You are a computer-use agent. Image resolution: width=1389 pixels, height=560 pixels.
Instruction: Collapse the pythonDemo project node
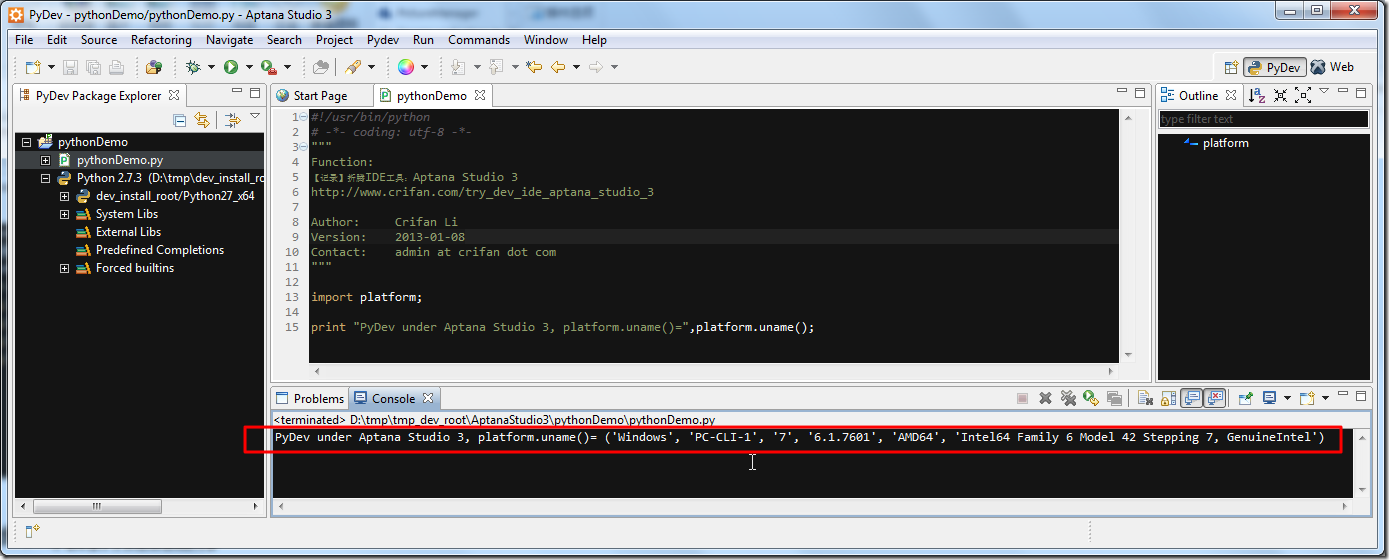27,142
